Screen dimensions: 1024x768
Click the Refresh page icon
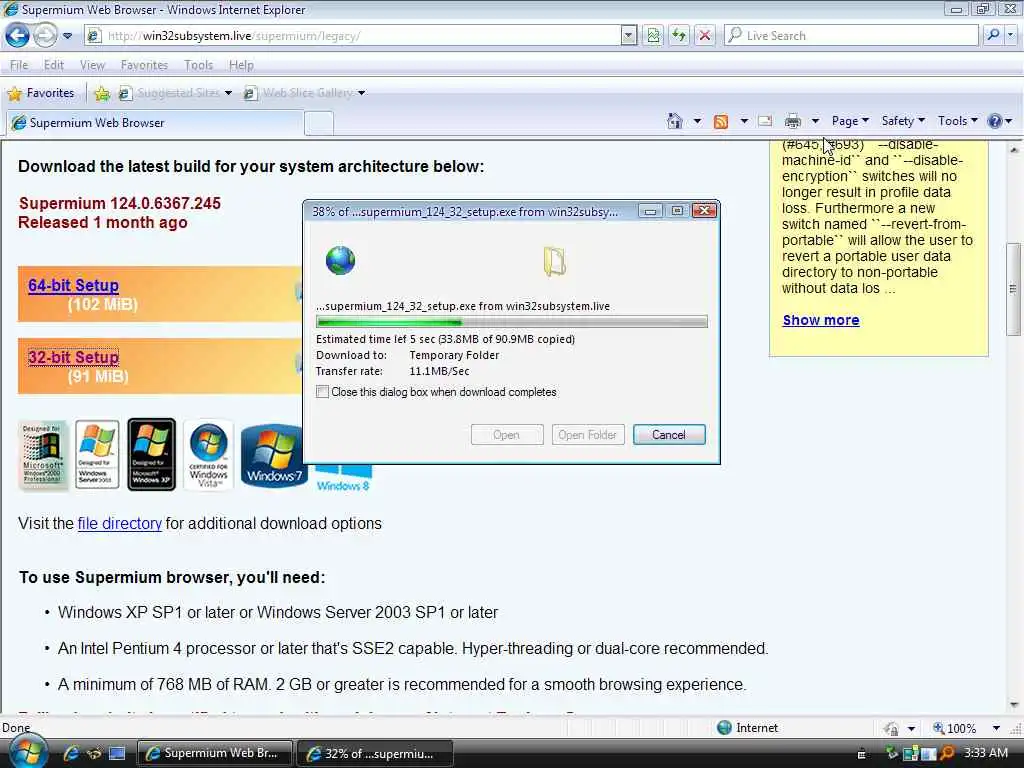coord(679,36)
